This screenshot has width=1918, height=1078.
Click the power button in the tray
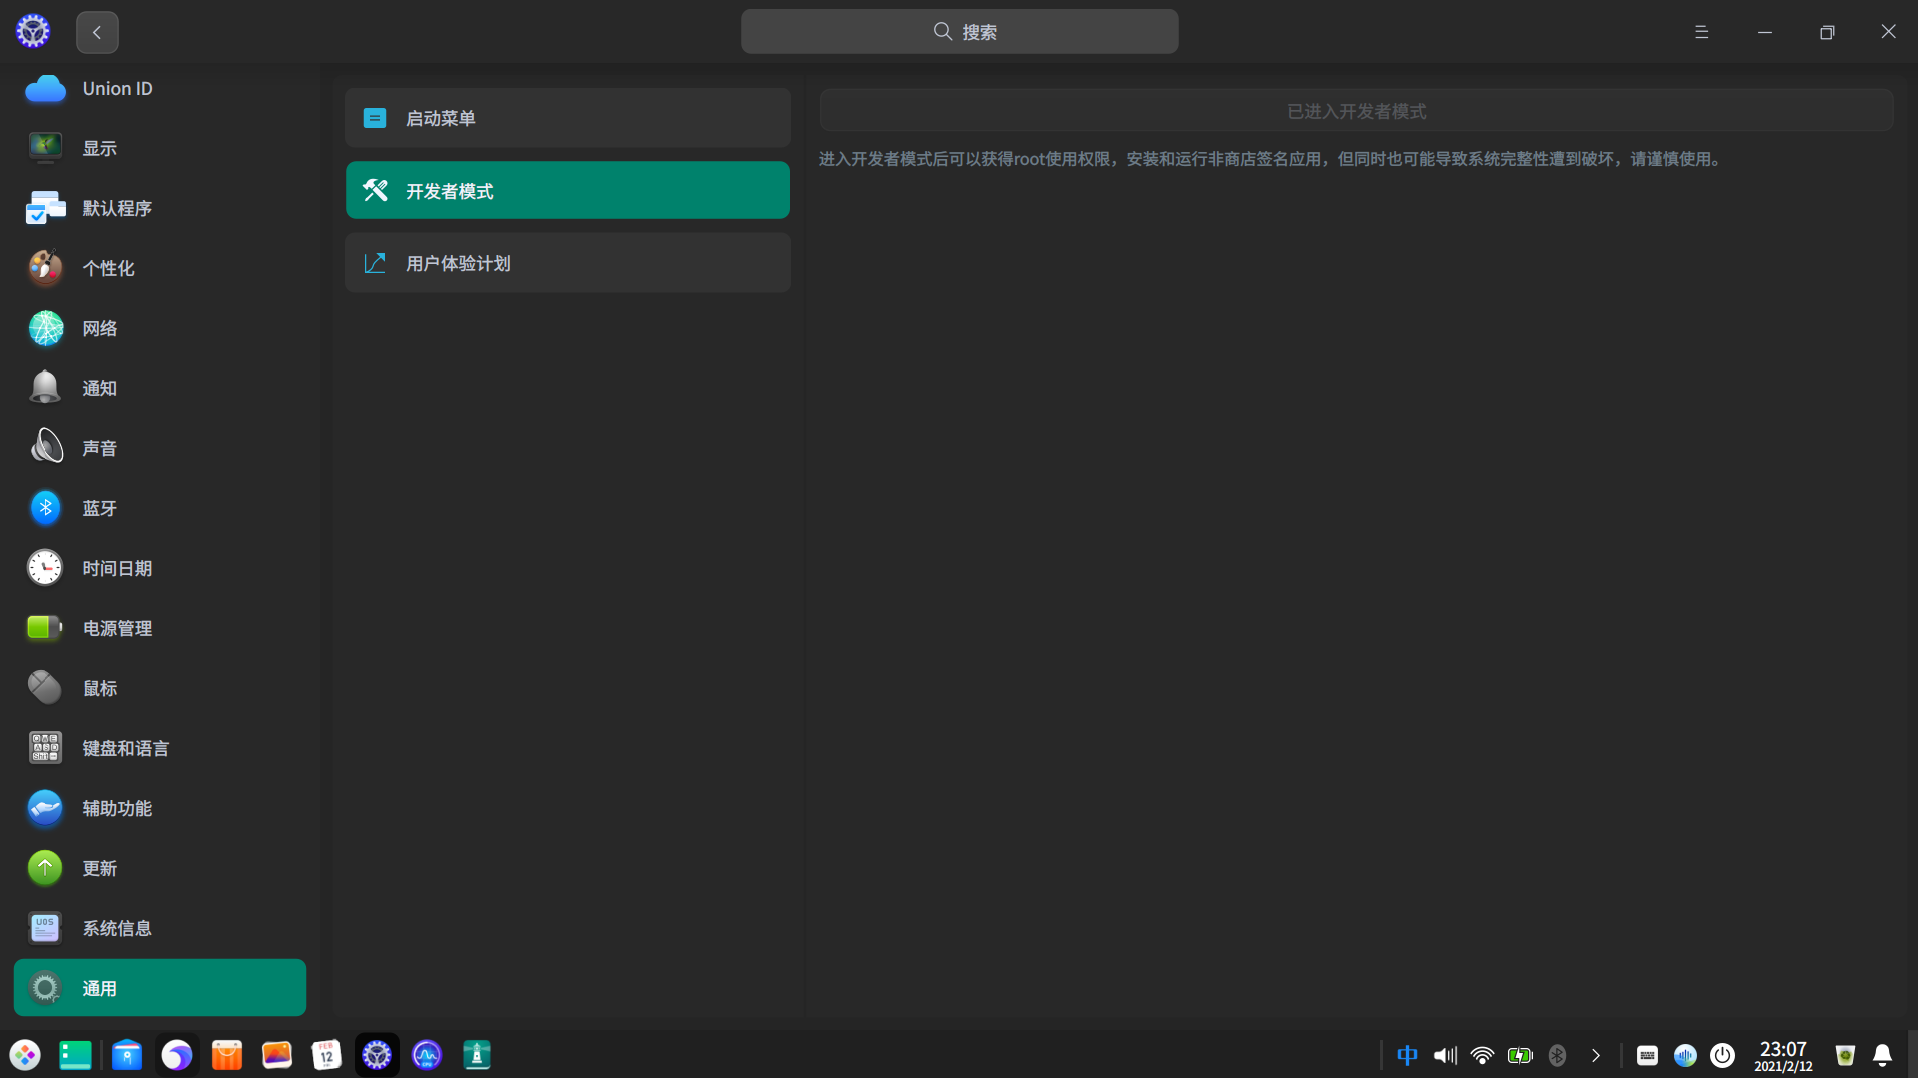click(1722, 1055)
